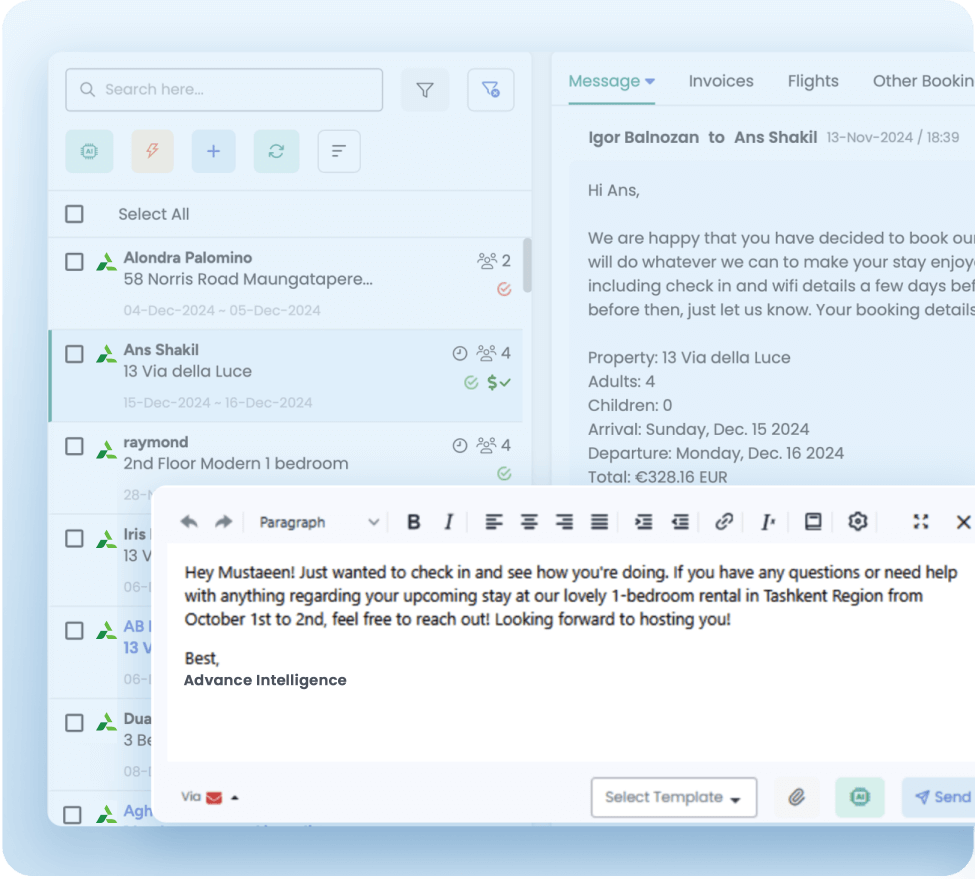Viewport: 975px width, 879px height.
Task: Tick the checkbox for Alondra Palomino
Action: point(75,262)
